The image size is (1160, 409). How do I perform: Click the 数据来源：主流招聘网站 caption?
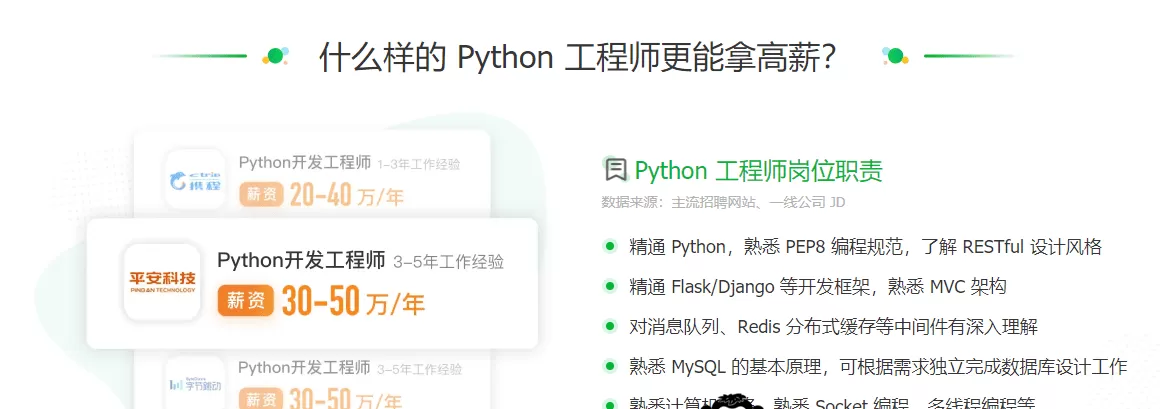pos(722,202)
